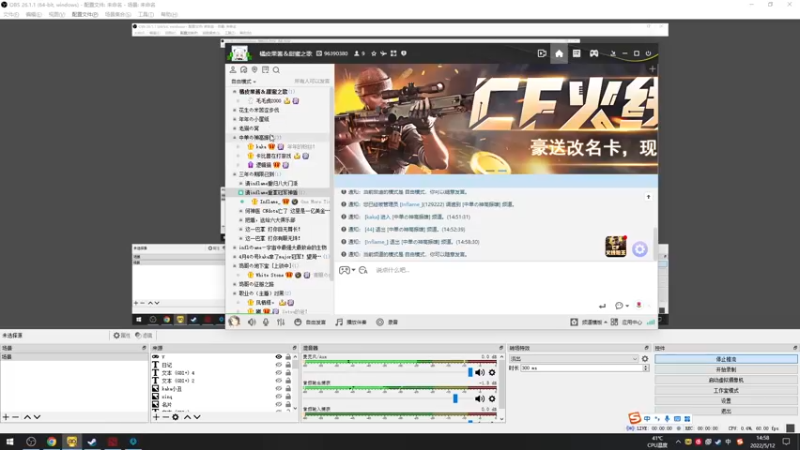
Task: Toggle lock on the first source row
Action: 288,357
